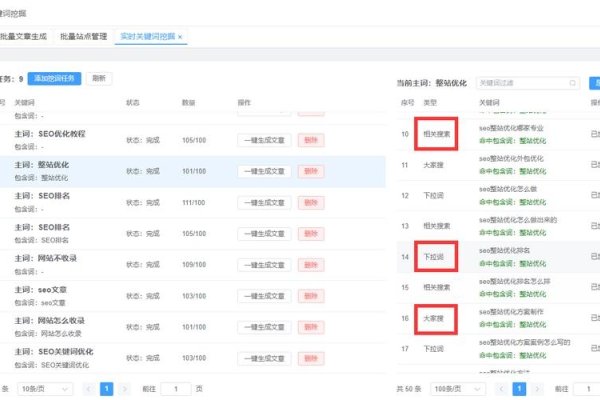The width and height of the screenshot is (600, 400).
Task: Click the 状态 column header
Action: click(x=133, y=103)
